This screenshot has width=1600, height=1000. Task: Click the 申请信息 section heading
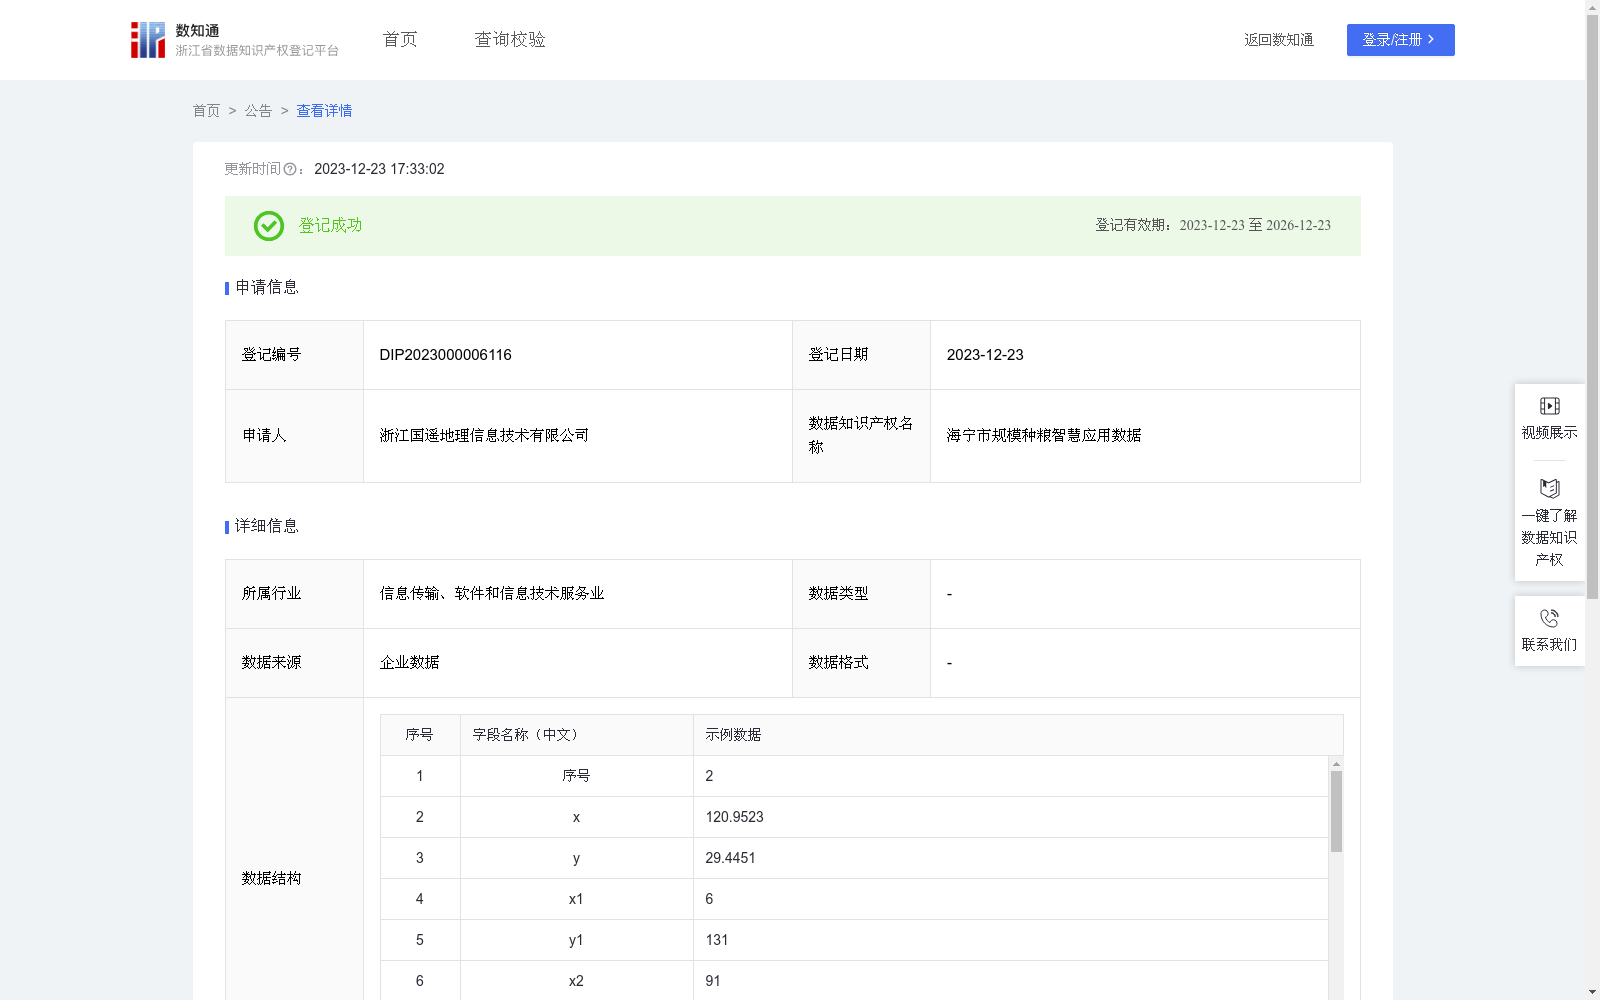(x=267, y=288)
